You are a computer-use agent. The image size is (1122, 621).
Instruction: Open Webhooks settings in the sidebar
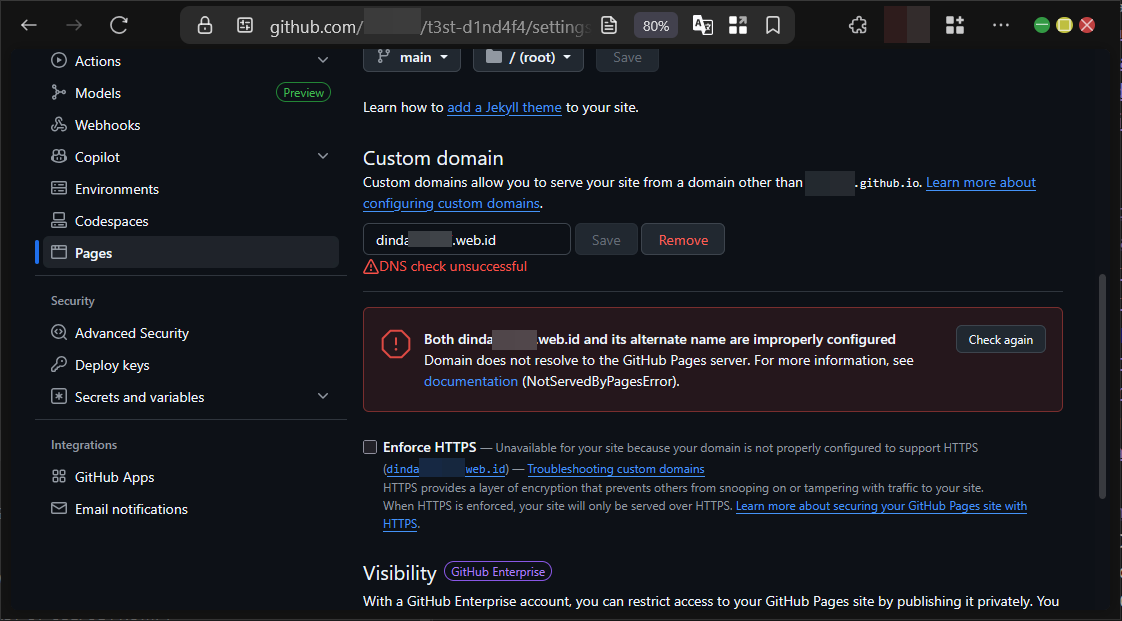pos(106,124)
